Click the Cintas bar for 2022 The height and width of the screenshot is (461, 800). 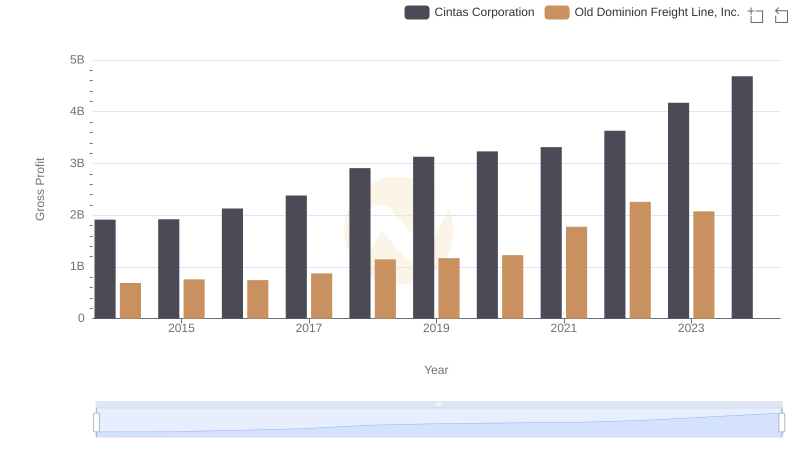pos(614,225)
